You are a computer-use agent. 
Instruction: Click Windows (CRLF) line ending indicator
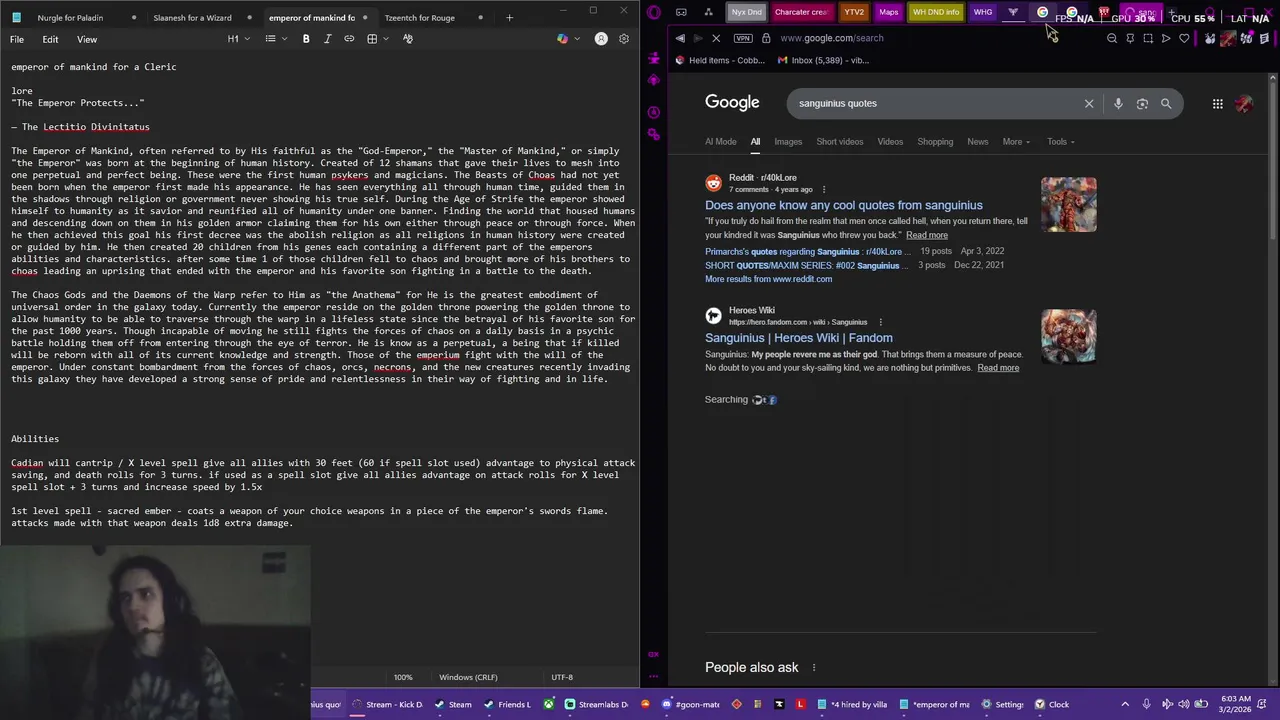point(468,677)
